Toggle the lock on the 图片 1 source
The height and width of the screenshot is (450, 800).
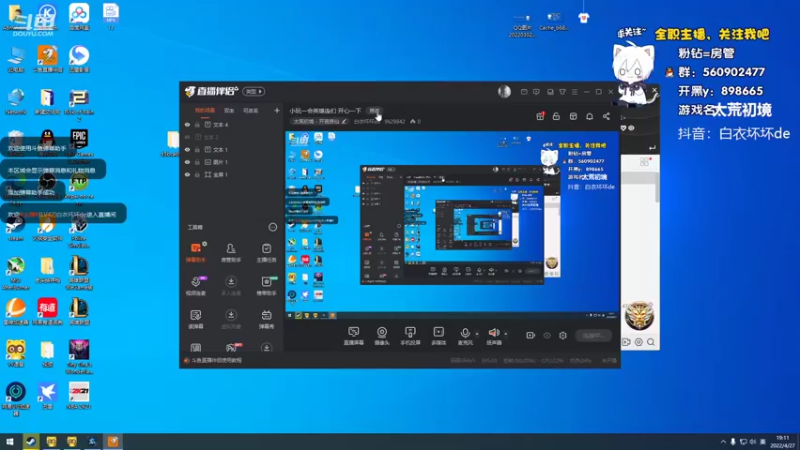click(x=197, y=162)
